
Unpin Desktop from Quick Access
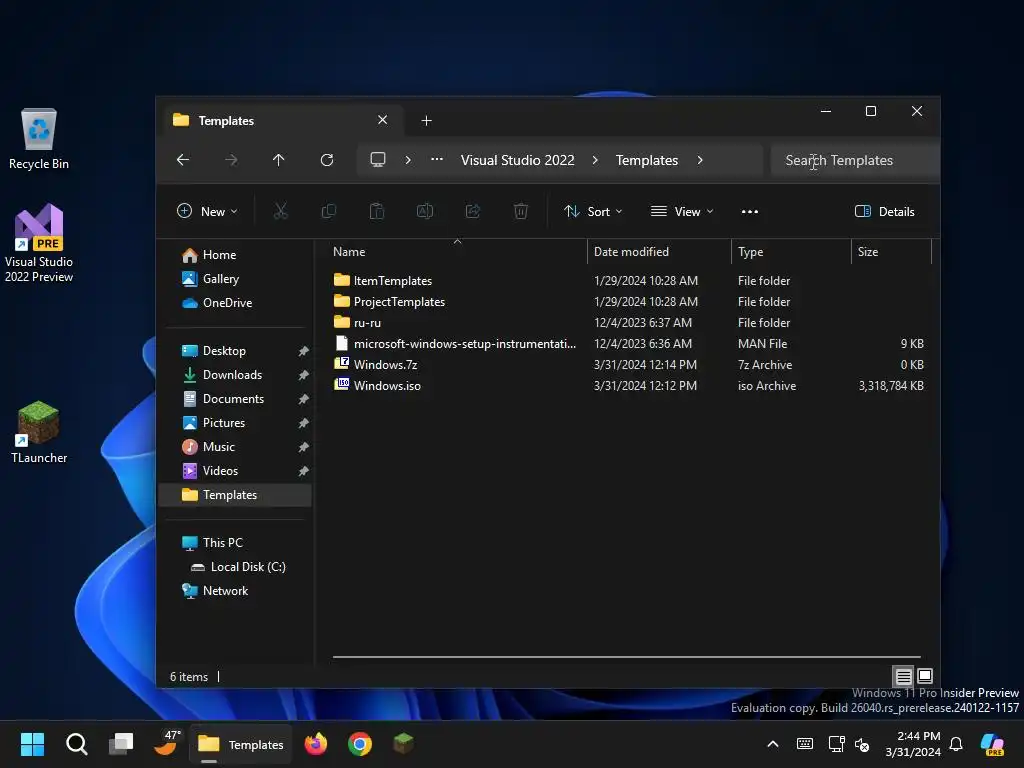[303, 351]
